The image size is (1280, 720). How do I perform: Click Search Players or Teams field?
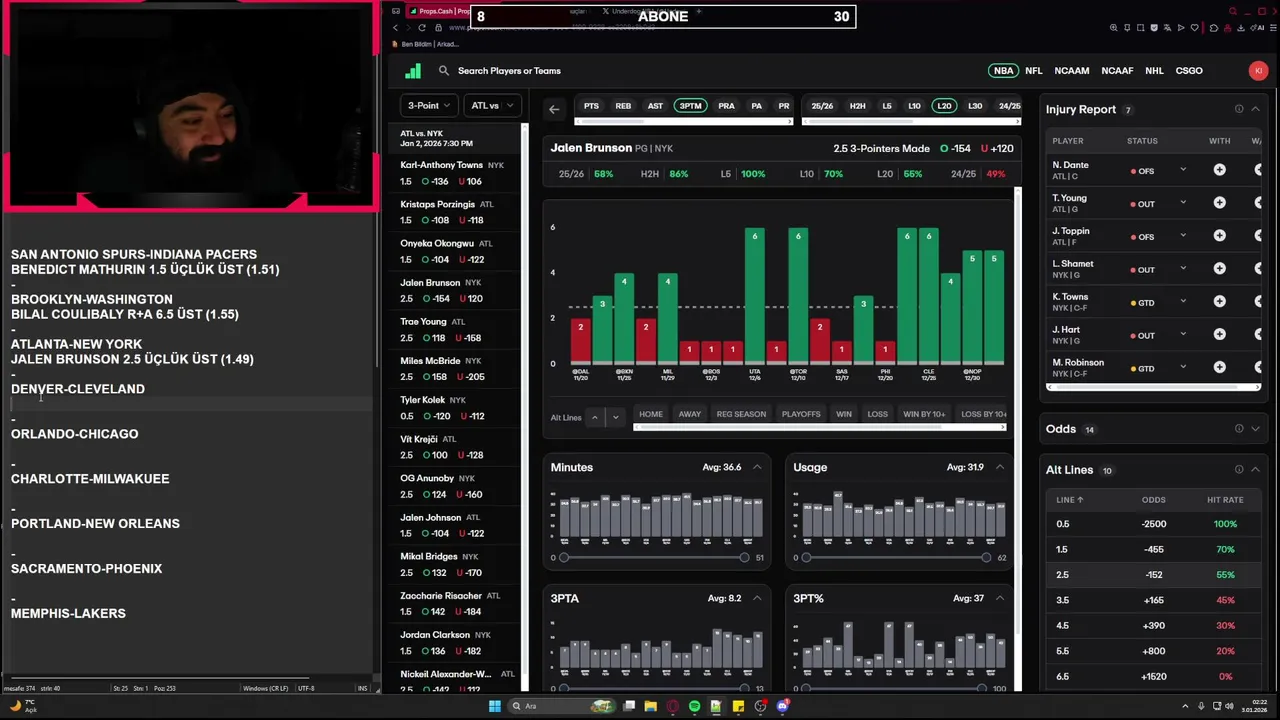pyautogui.click(x=509, y=71)
